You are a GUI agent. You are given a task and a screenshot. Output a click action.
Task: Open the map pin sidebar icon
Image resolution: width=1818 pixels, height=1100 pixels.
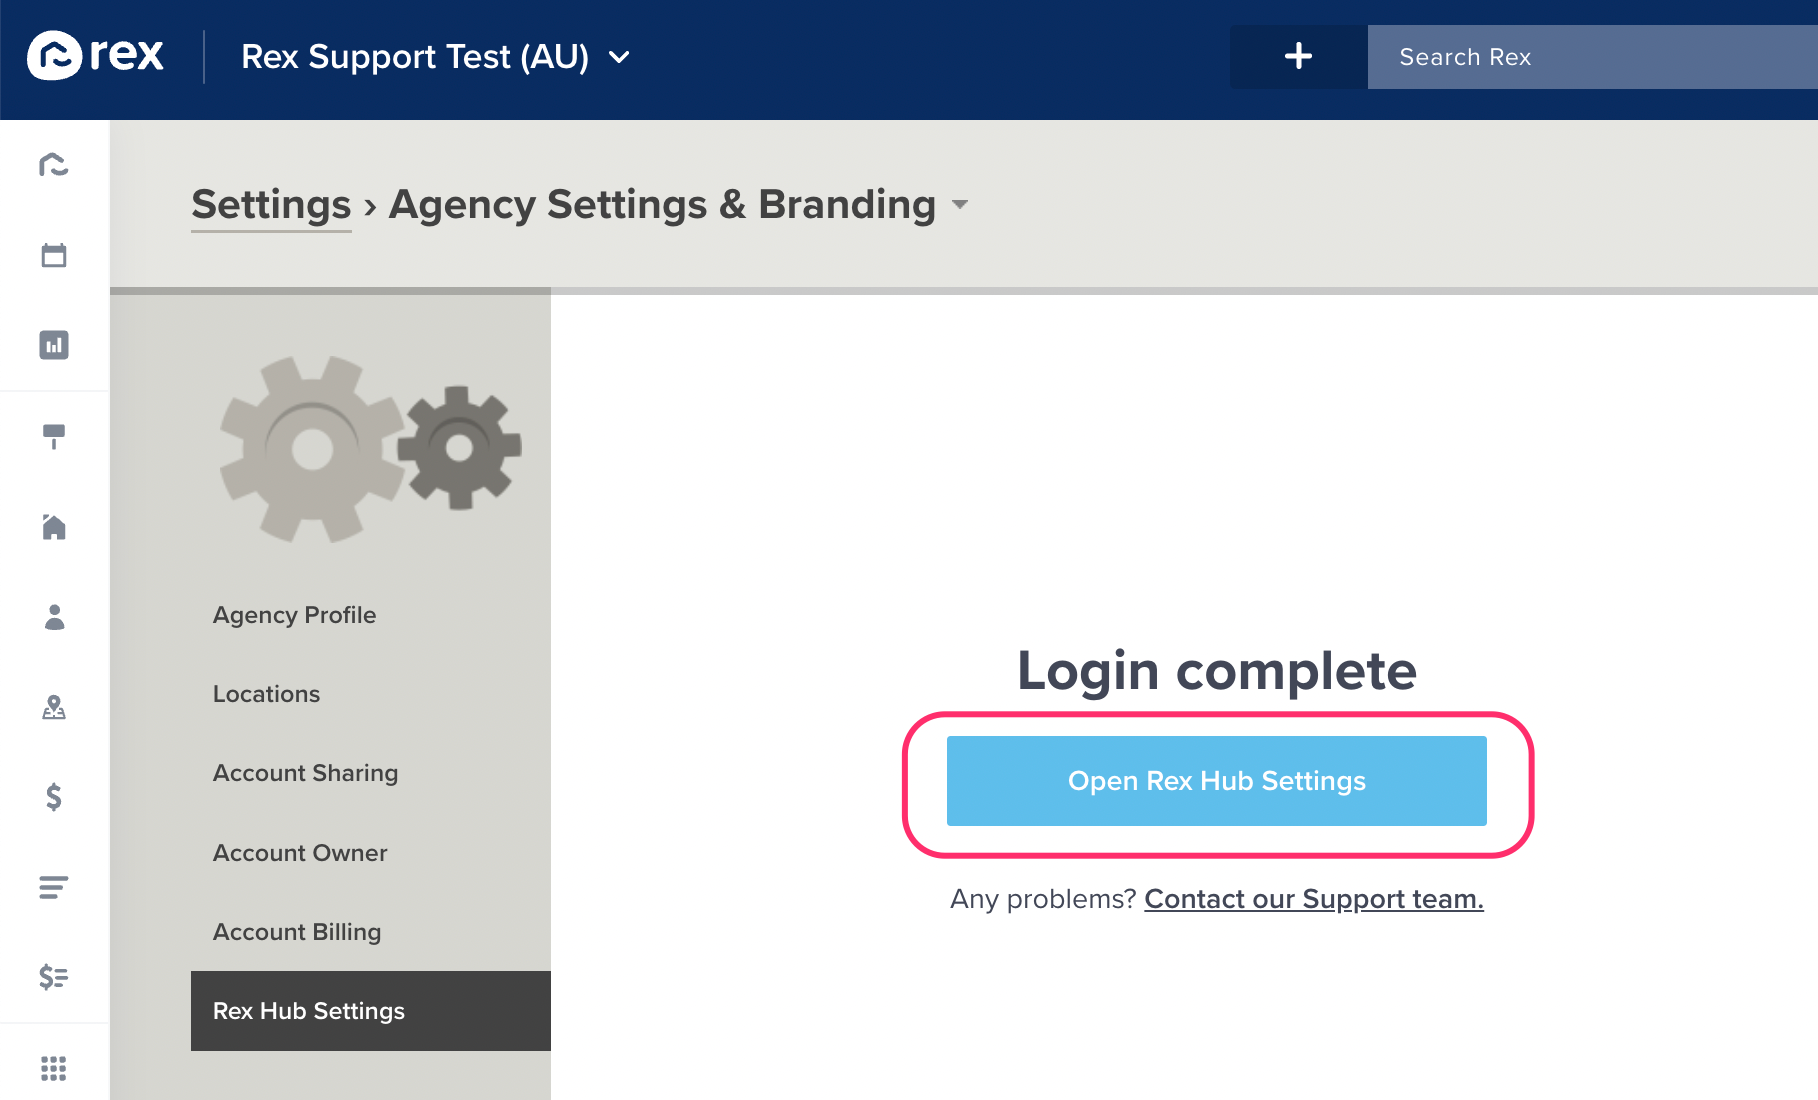[54, 707]
